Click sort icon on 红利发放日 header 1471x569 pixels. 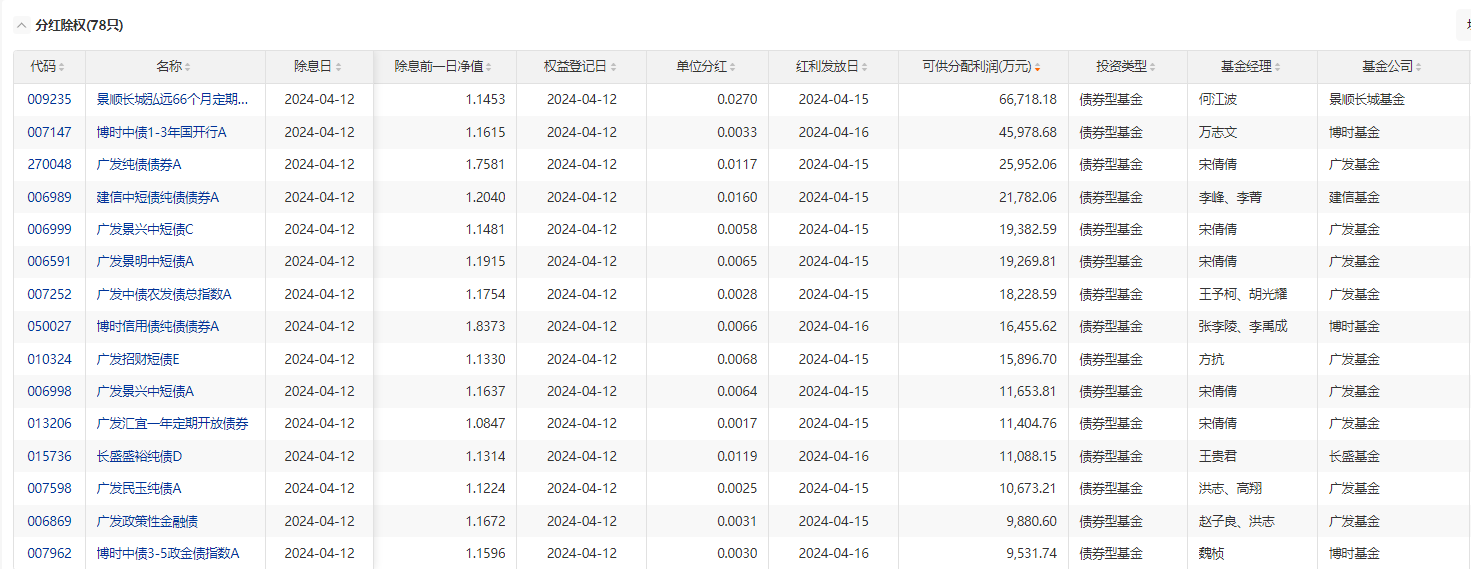(x=865, y=67)
